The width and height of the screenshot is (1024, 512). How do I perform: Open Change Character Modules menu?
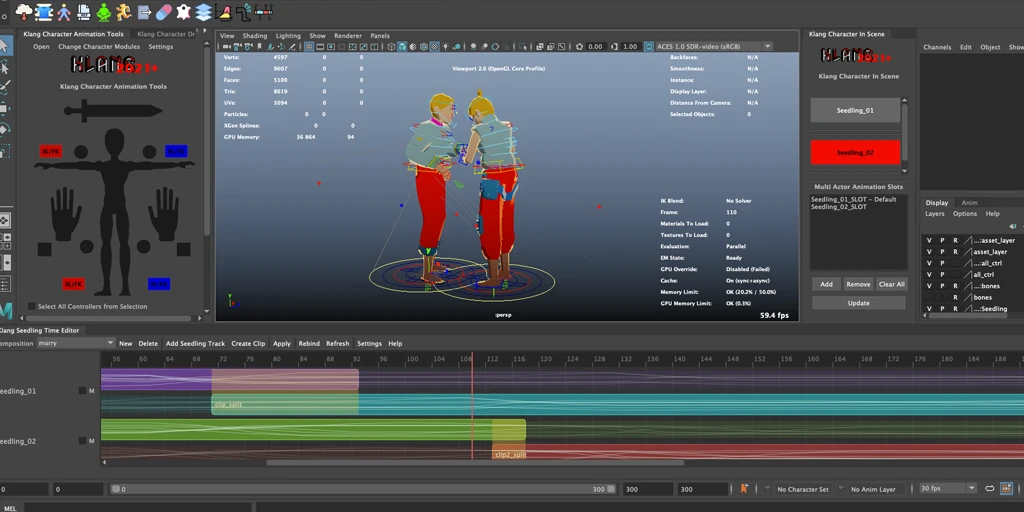99,47
